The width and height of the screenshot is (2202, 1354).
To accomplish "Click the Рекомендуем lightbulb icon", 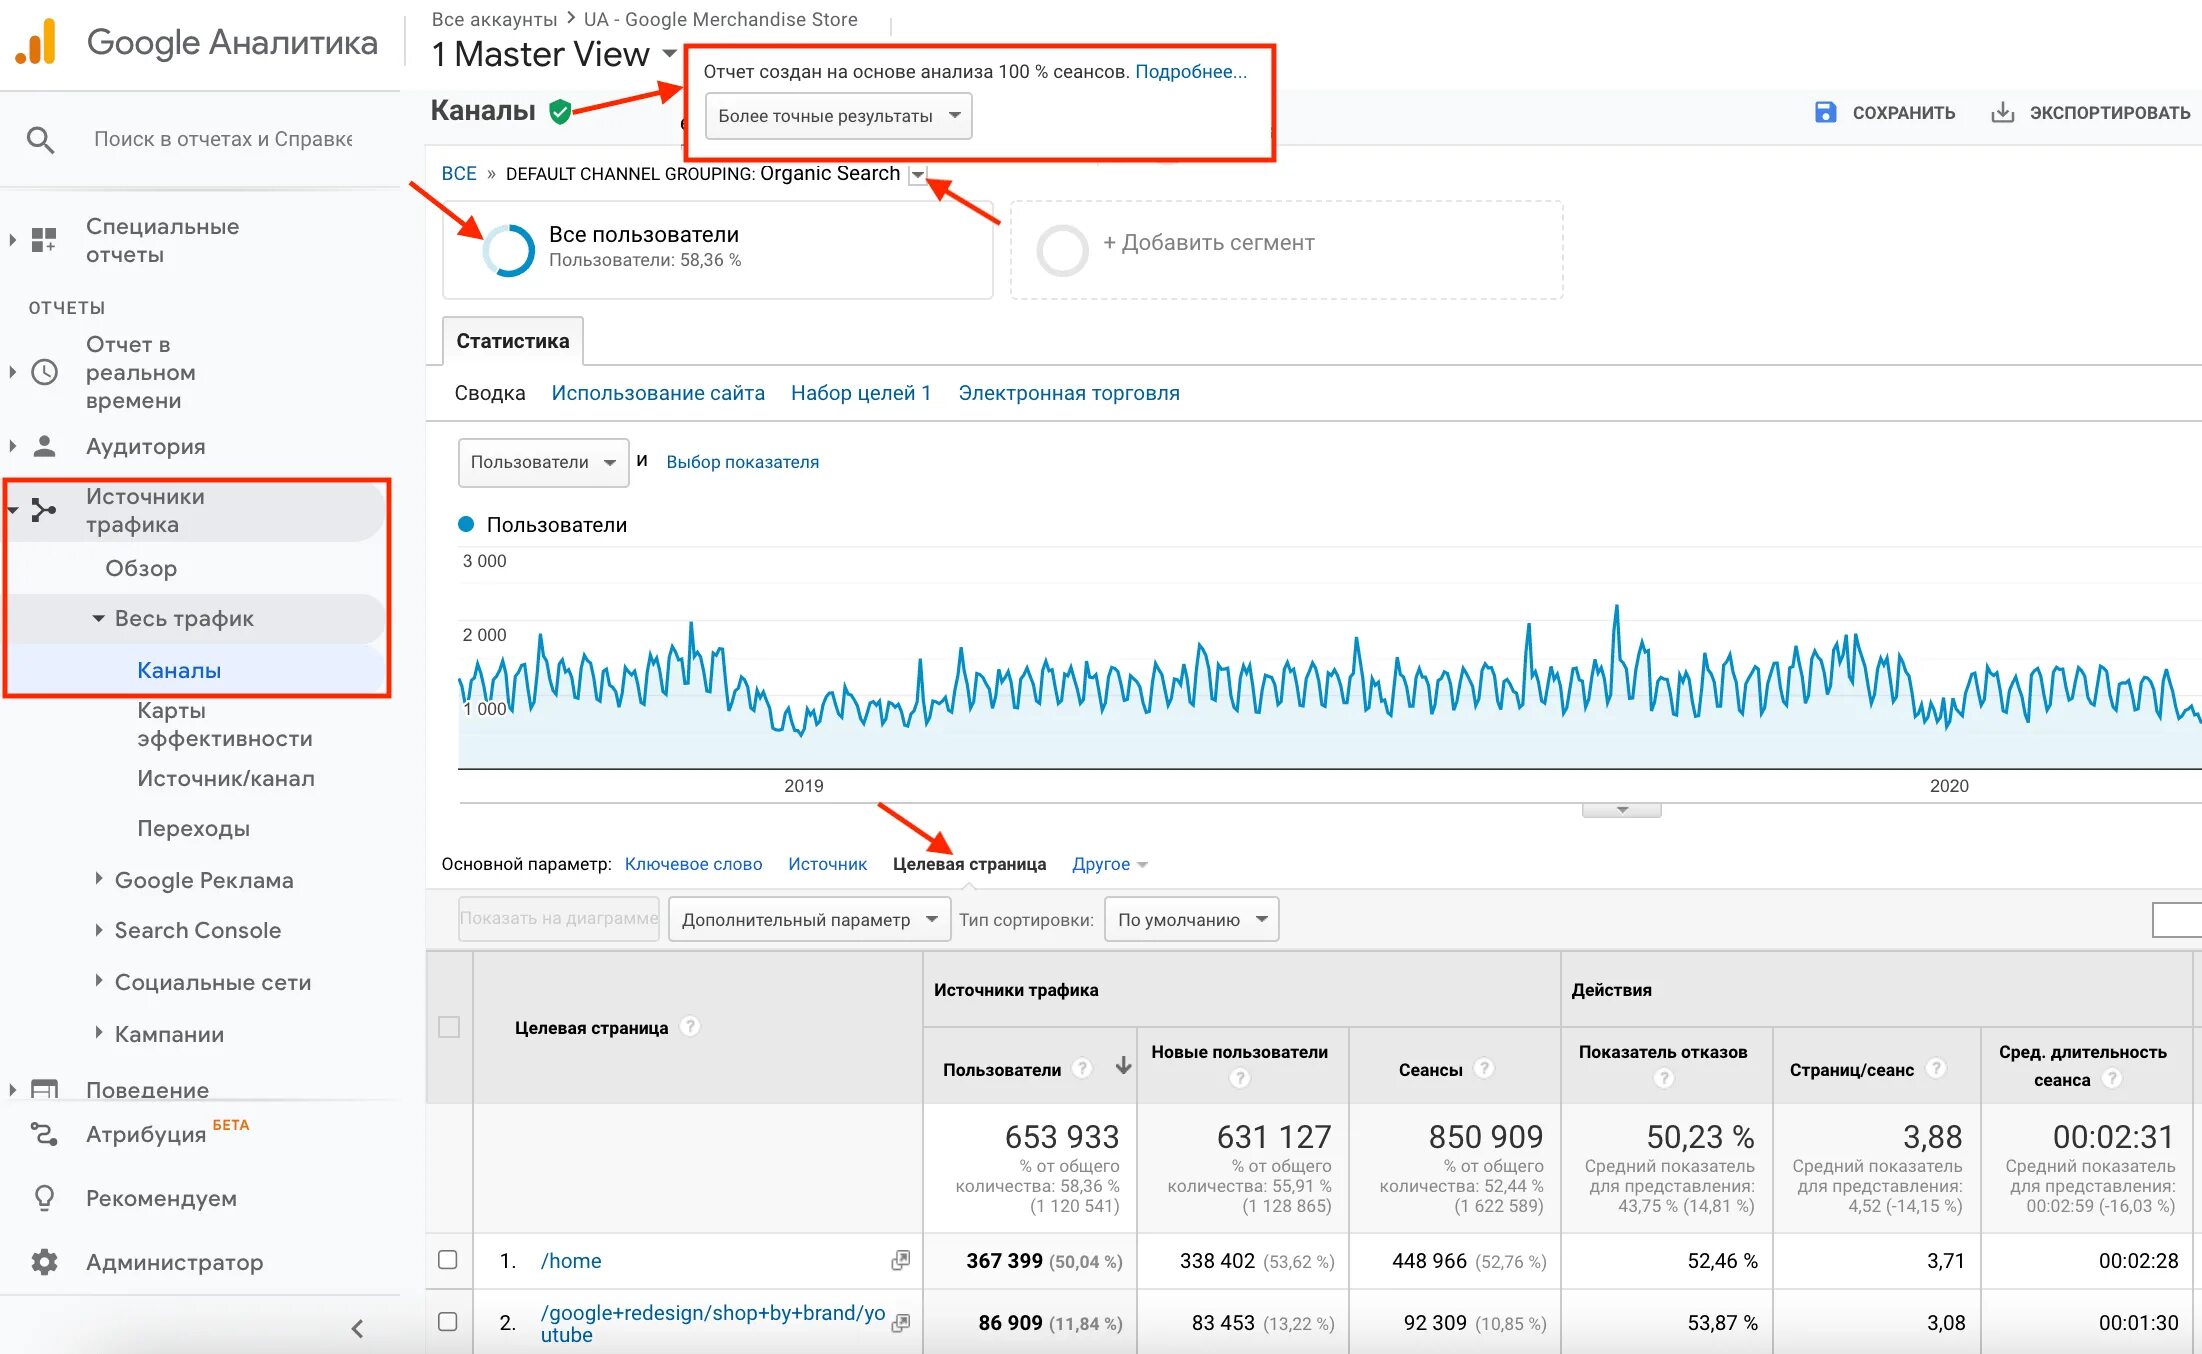I will [44, 1198].
